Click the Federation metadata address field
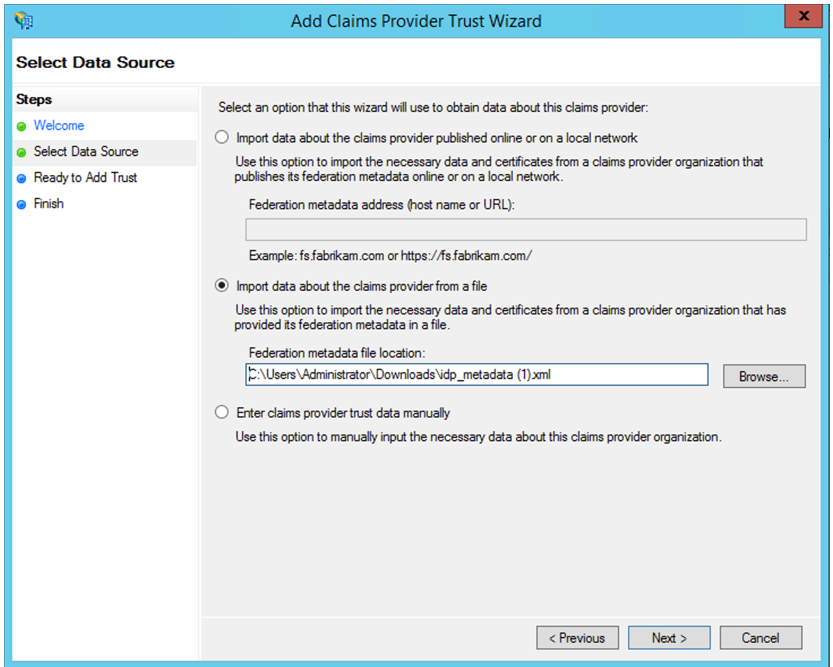This screenshot has height=667, width=833. coord(526,230)
